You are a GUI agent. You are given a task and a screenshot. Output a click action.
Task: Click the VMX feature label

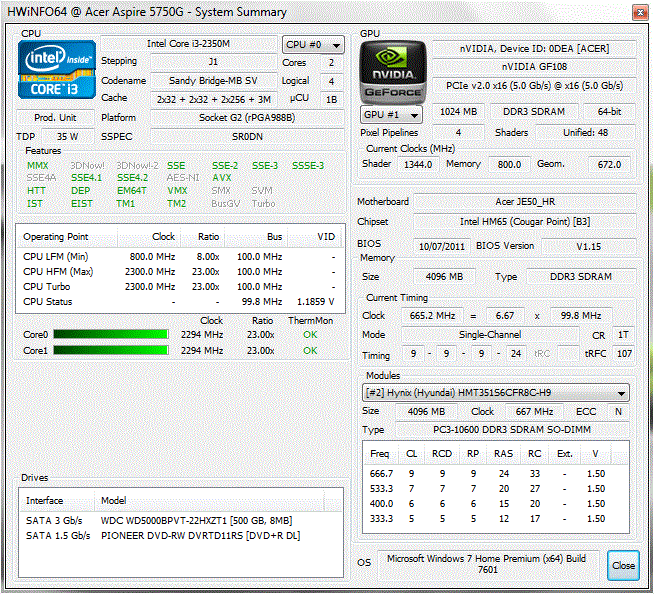tap(177, 191)
